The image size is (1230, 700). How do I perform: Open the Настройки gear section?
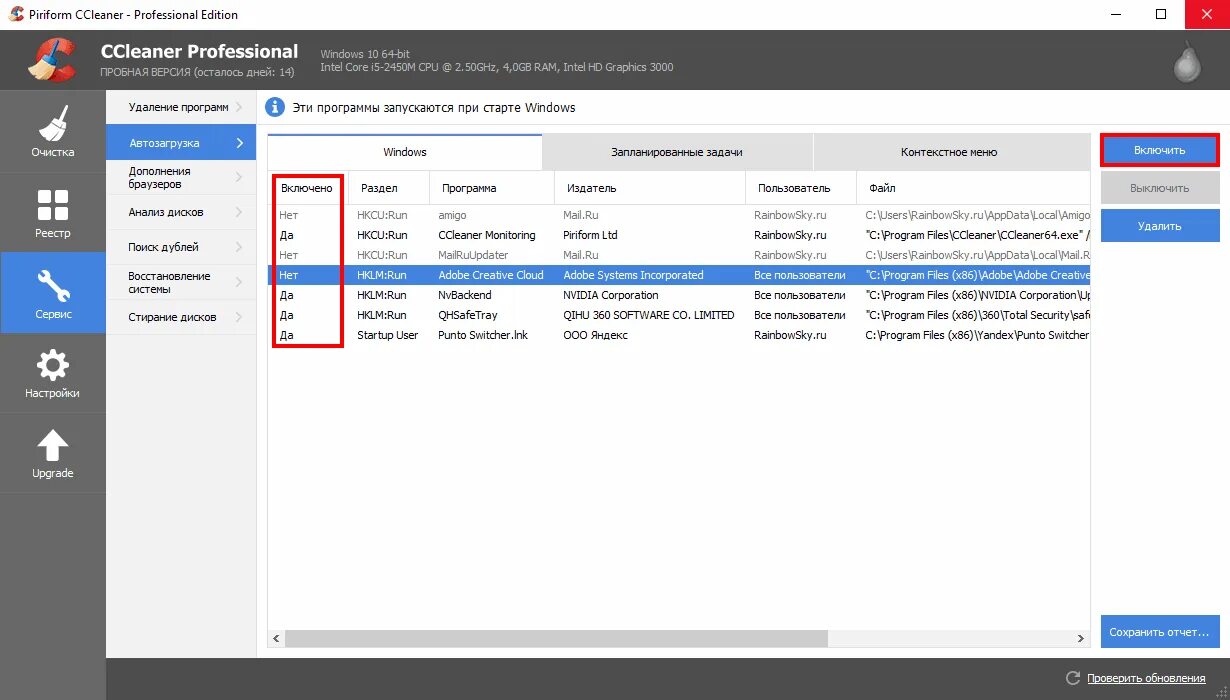pyautogui.click(x=52, y=372)
